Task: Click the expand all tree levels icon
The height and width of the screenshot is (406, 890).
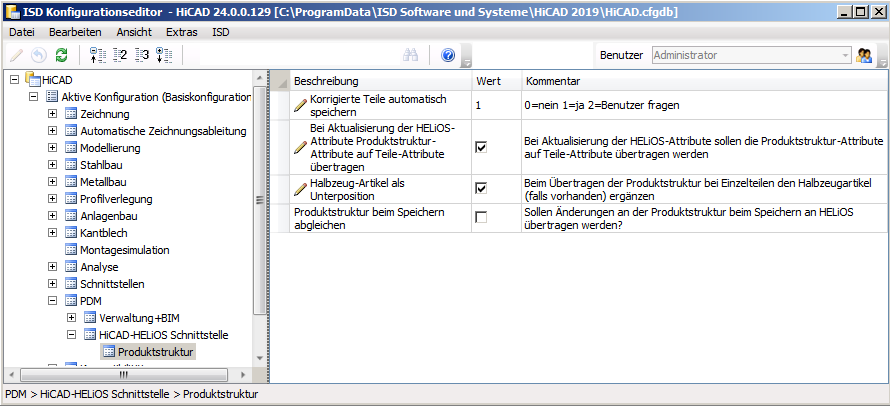Action: pyautogui.click(x=165, y=55)
